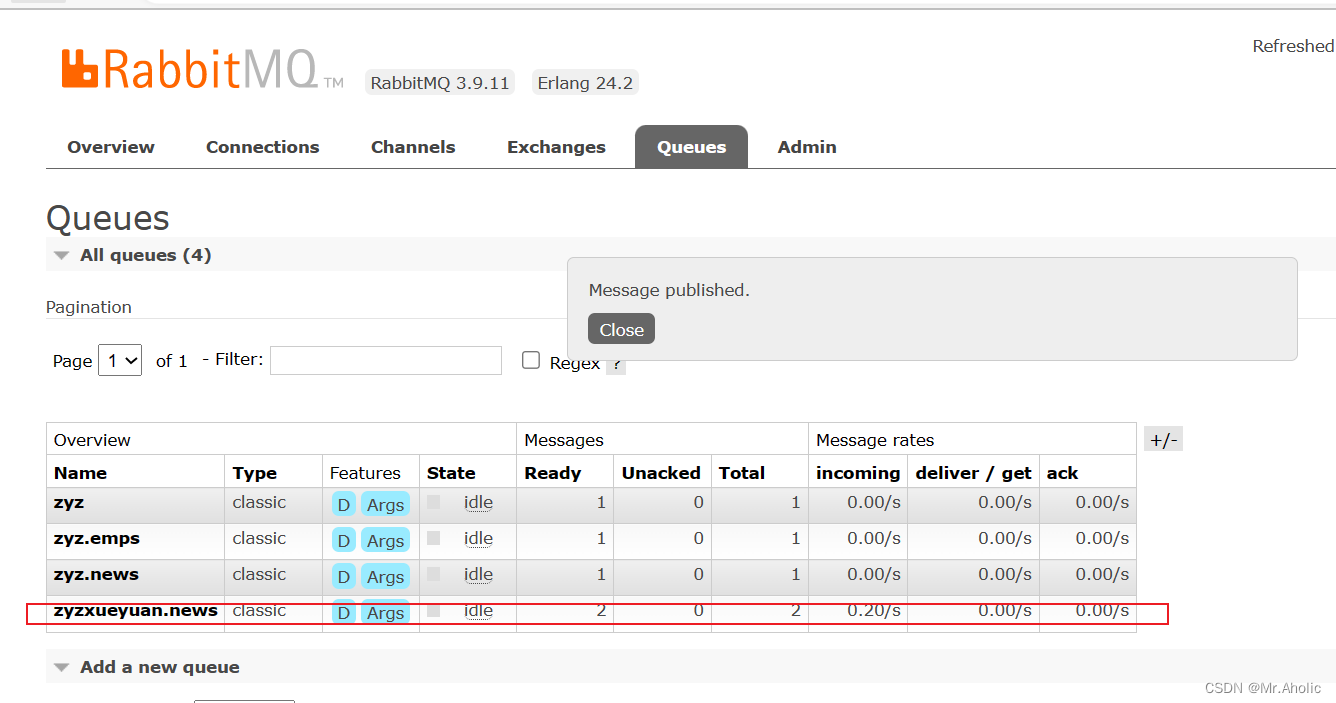Open the Args badge for zyz queue
Viewport: 1336px width, 703px height.
point(385,504)
